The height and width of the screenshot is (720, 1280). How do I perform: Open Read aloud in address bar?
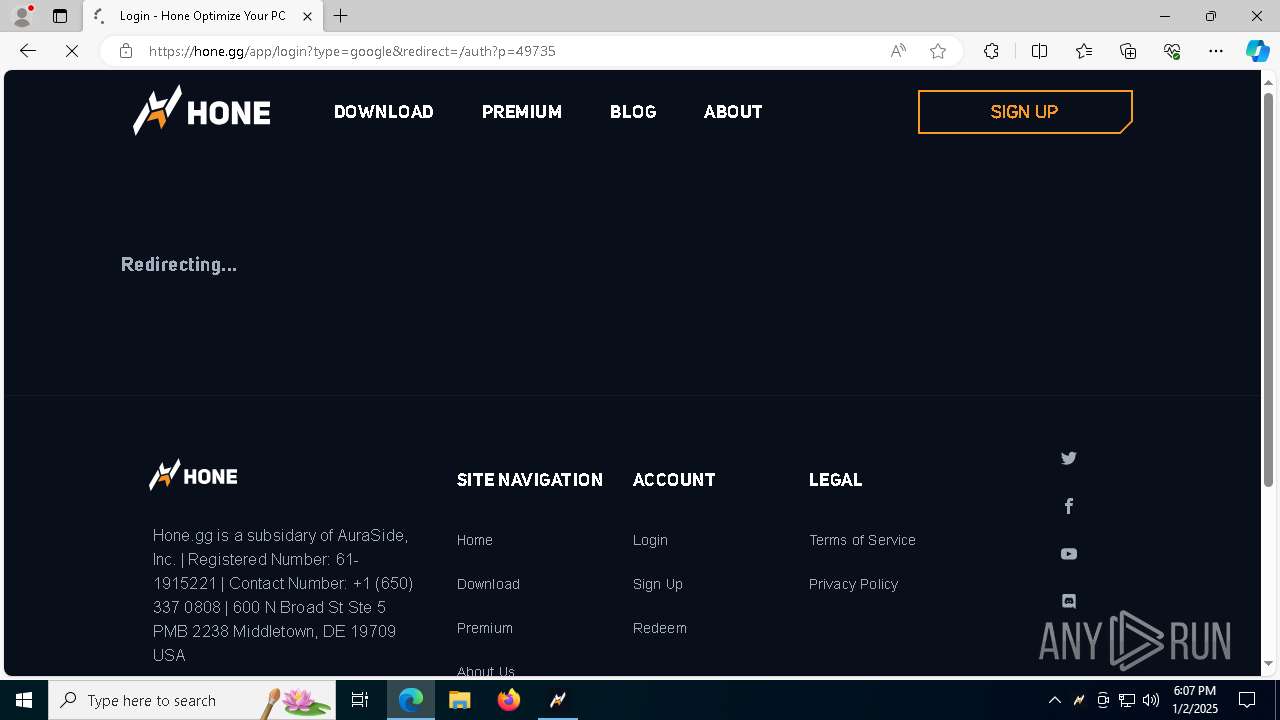pos(898,51)
